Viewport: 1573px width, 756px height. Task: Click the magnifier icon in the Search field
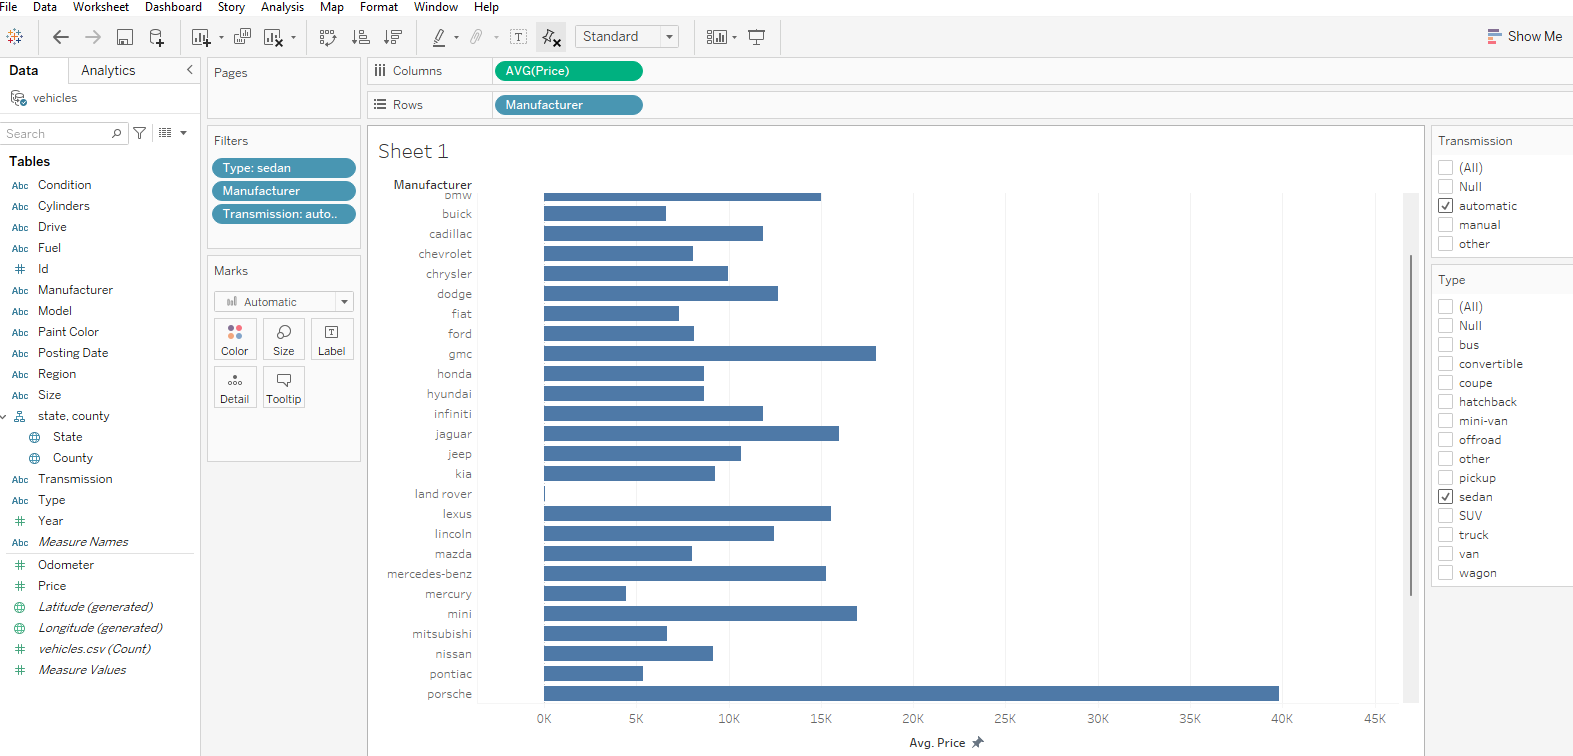click(x=117, y=133)
